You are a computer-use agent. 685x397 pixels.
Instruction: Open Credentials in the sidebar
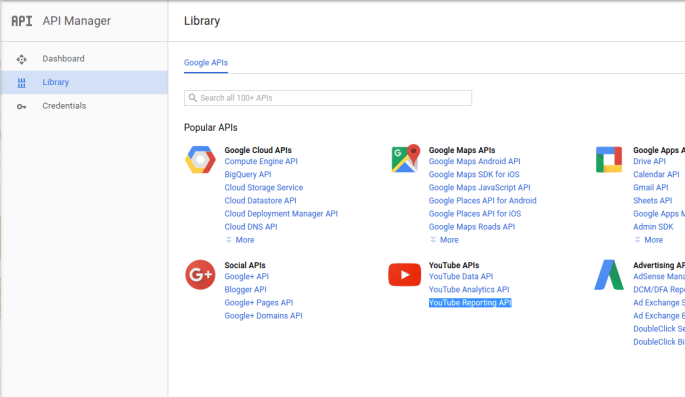64,106
